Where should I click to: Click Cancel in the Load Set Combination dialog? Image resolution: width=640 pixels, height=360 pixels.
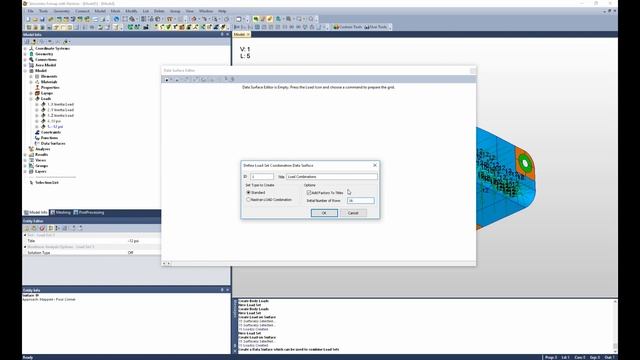click(353, 213)
